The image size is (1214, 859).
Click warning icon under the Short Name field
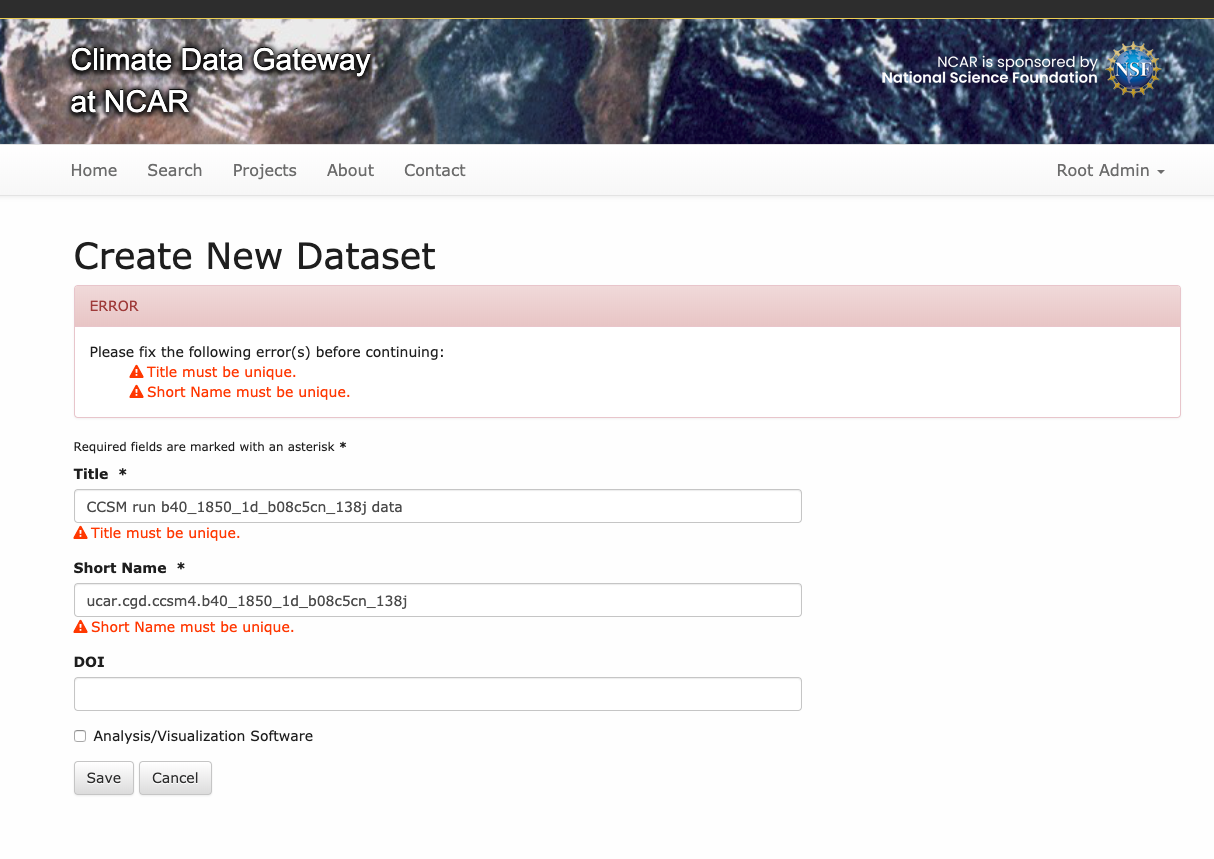tap(81, 627)
